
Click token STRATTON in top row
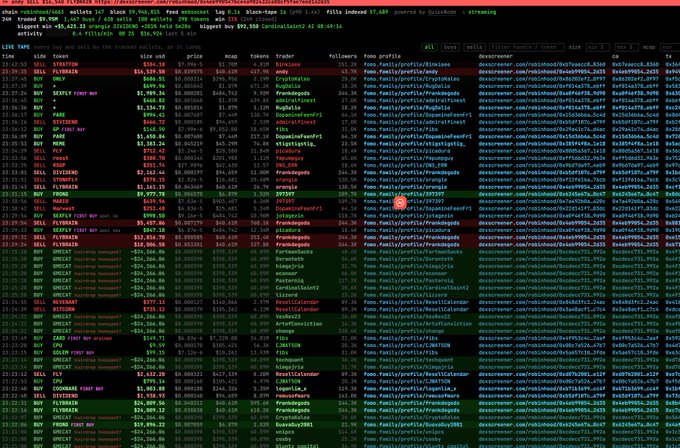[65, 65]
